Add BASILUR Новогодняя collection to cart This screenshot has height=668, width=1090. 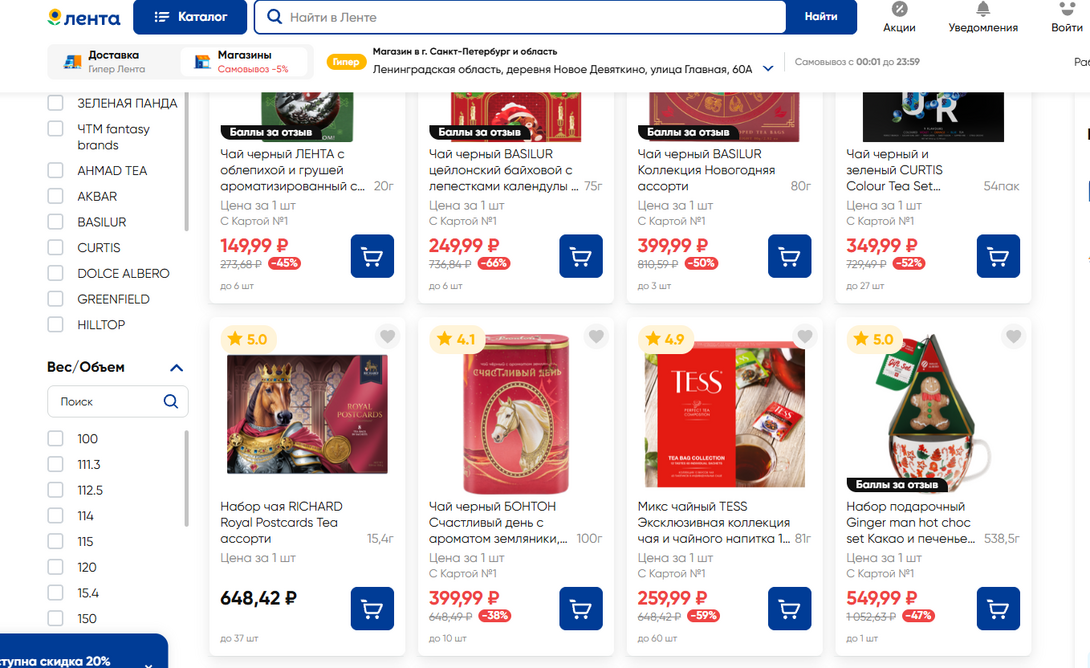(x=789, y=257)
